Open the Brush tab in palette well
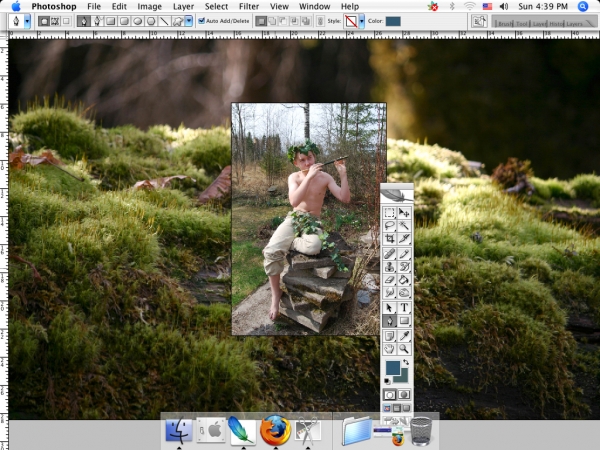 pos(504,24)
